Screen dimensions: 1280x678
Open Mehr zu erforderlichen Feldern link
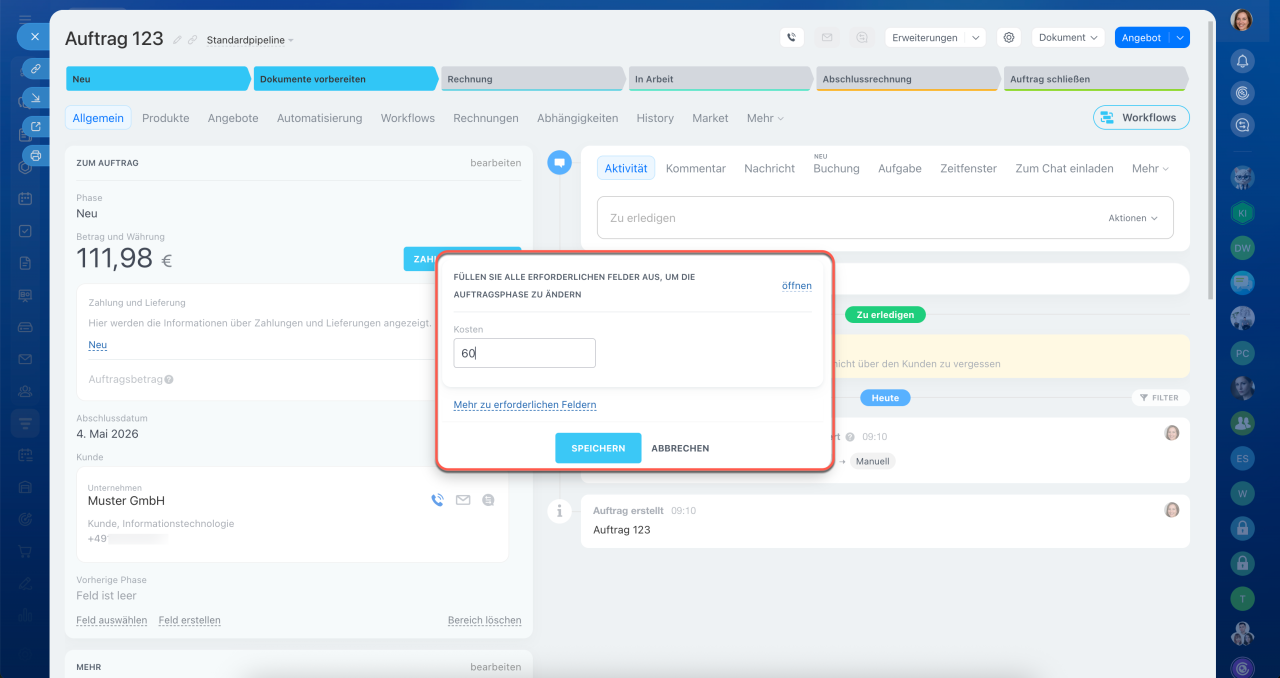(524, 405)
